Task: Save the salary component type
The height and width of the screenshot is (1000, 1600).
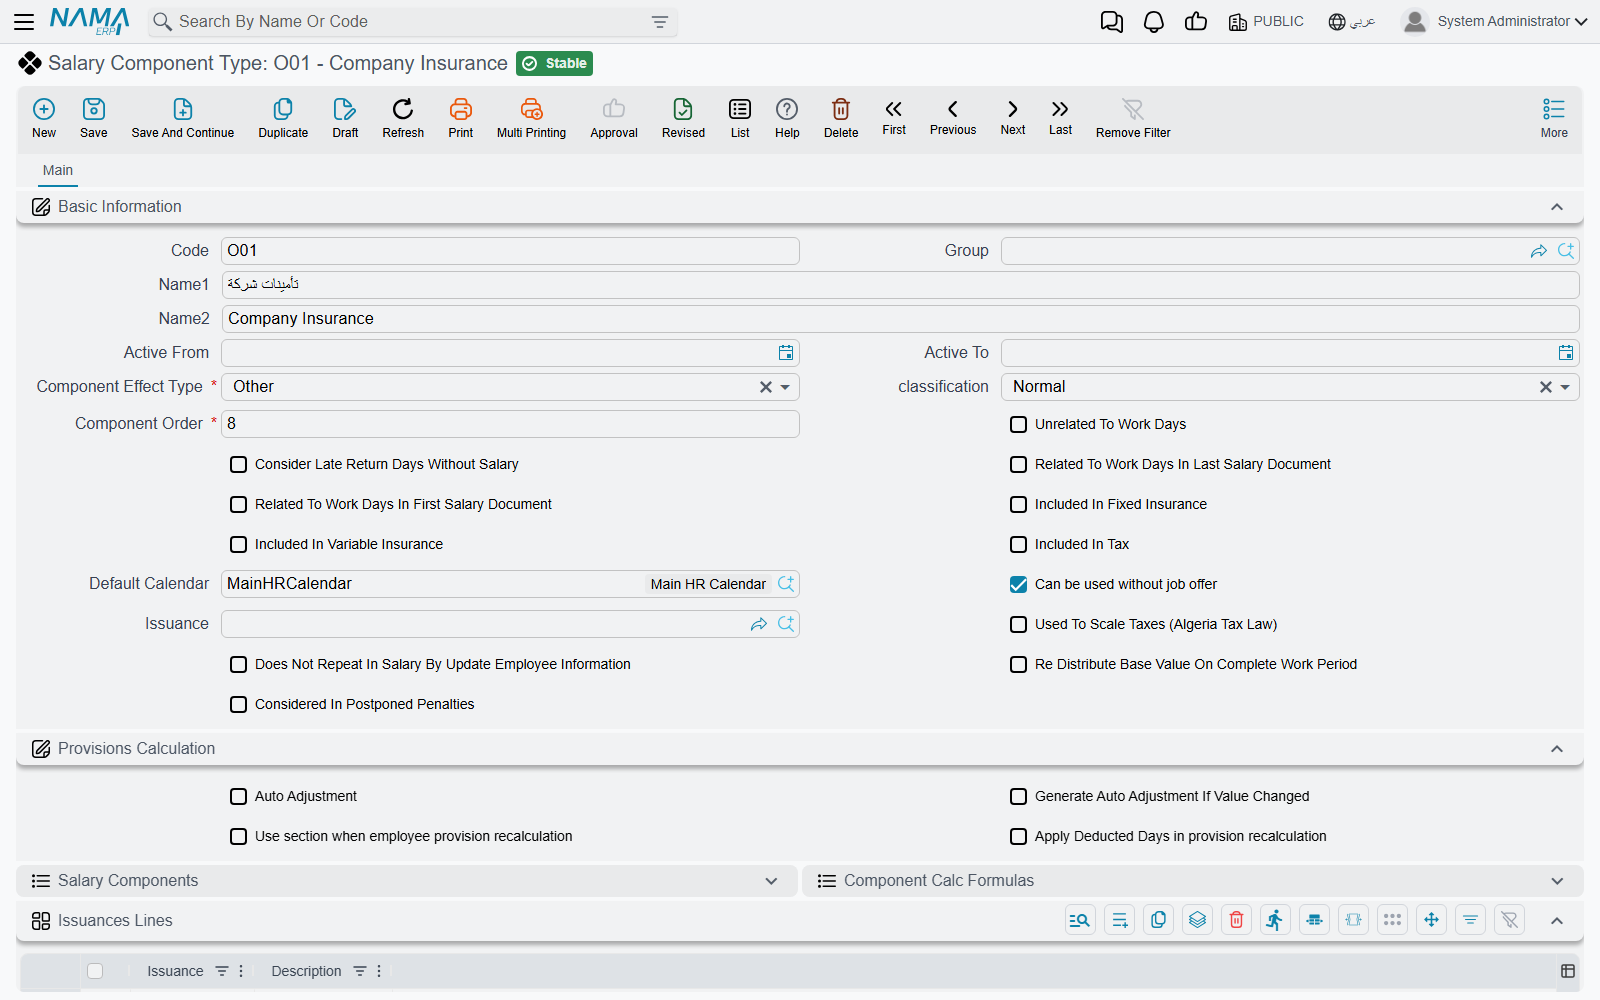Action: point(94,118)
